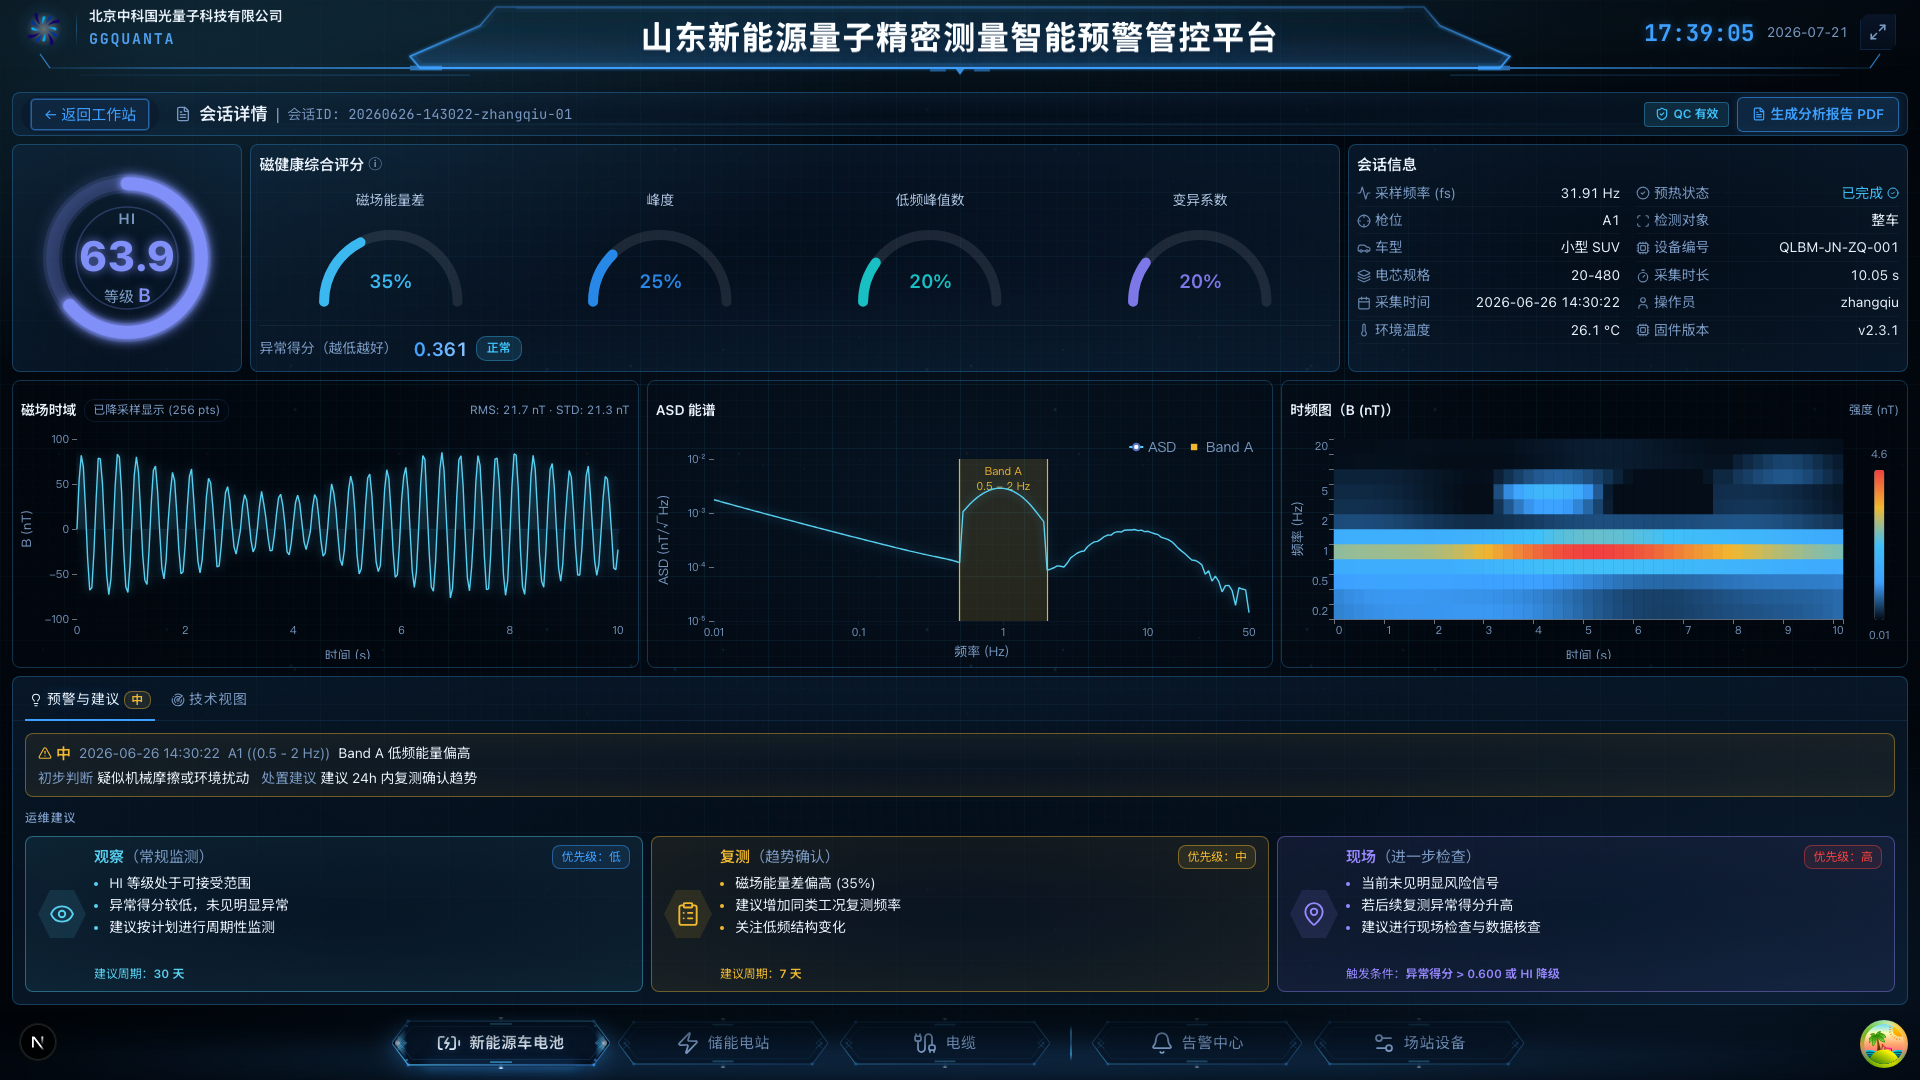Click the 采样频率 waveform icon
The width and height of the screenshot is (1920, 1080).
1364,193
